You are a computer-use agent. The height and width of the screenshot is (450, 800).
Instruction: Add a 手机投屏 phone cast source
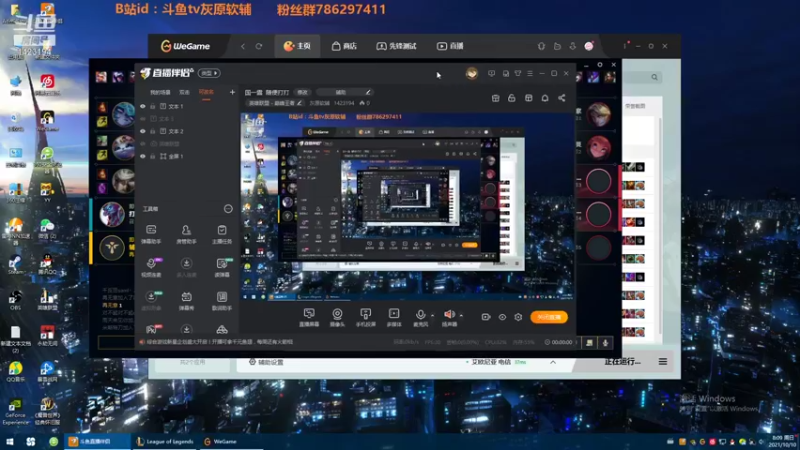[365, 317]
